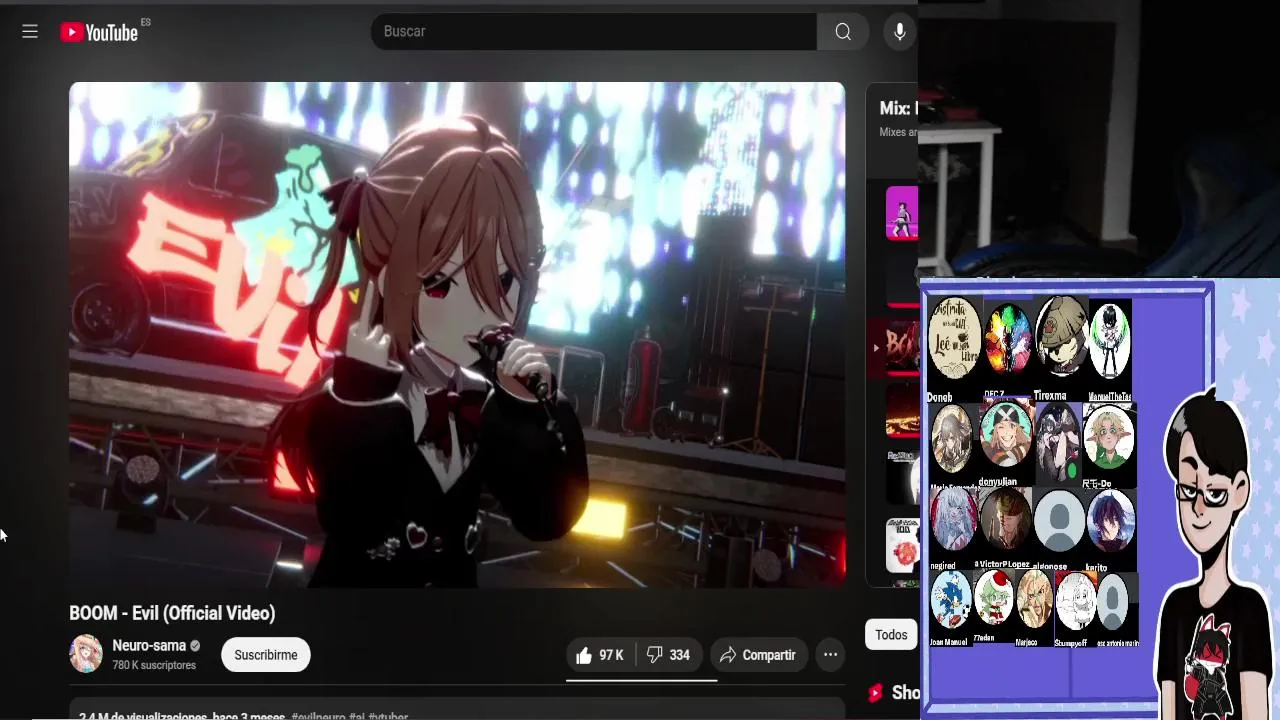
Task: Click the 77edan Santa-hat avatar
Action: coord(994,598)
